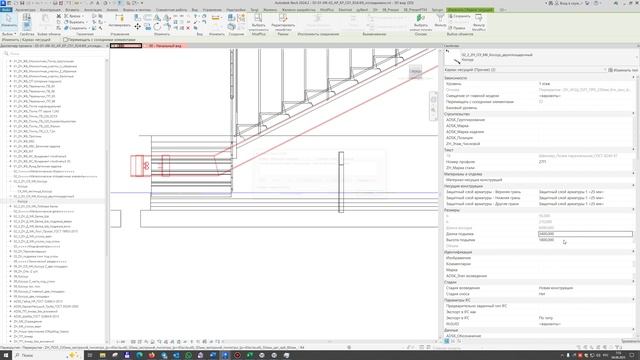Click "Изменить тип" edit type button
The image size is (640, 360).
pyautogui.click(x=623, y=70)
